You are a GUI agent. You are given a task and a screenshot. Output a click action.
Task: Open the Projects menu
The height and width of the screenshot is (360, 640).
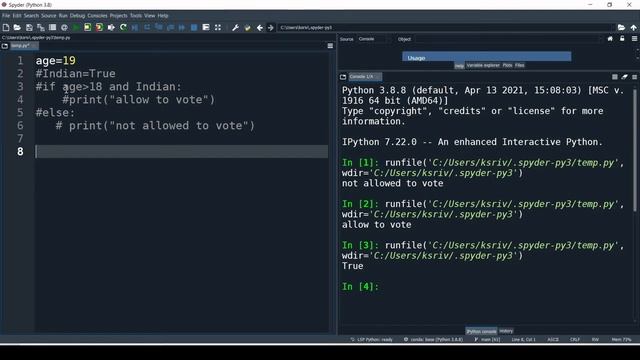(118, 16)
